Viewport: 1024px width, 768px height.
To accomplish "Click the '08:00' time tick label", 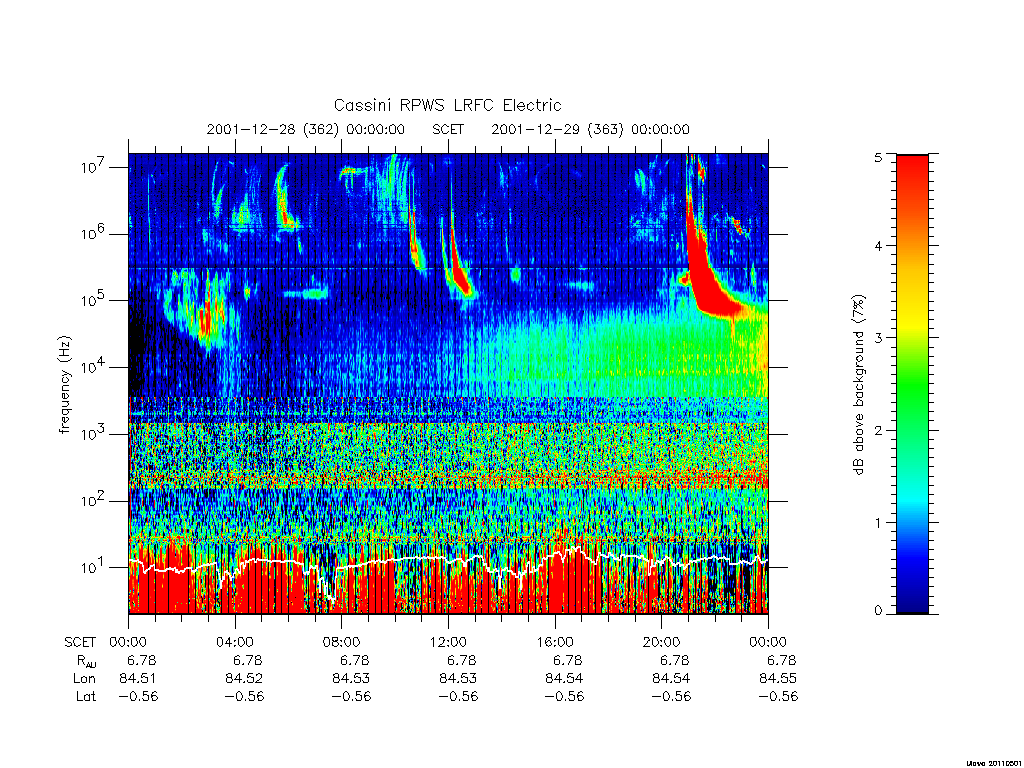I will 342,642.
